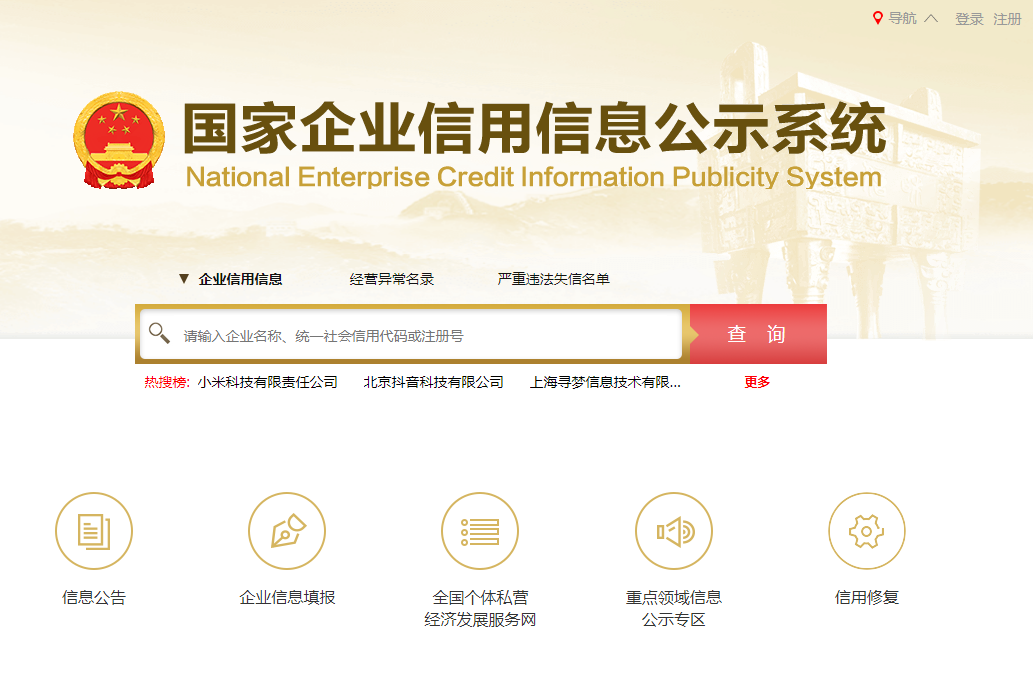Open the red 更多 more link
The height and width of the screenshot is (673, 1033).
pyautogui.click(x=757, y=383)
